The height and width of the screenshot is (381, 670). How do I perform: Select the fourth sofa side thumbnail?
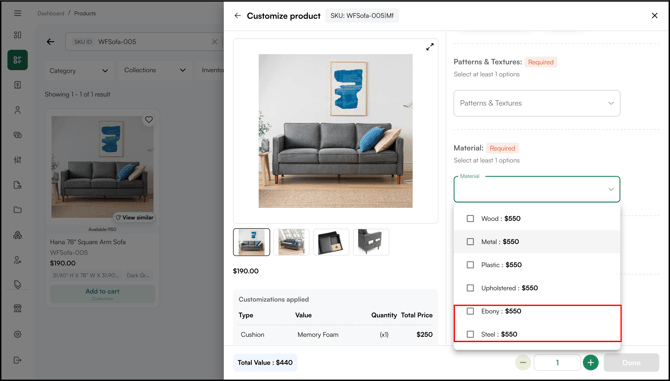coord(371,242)
